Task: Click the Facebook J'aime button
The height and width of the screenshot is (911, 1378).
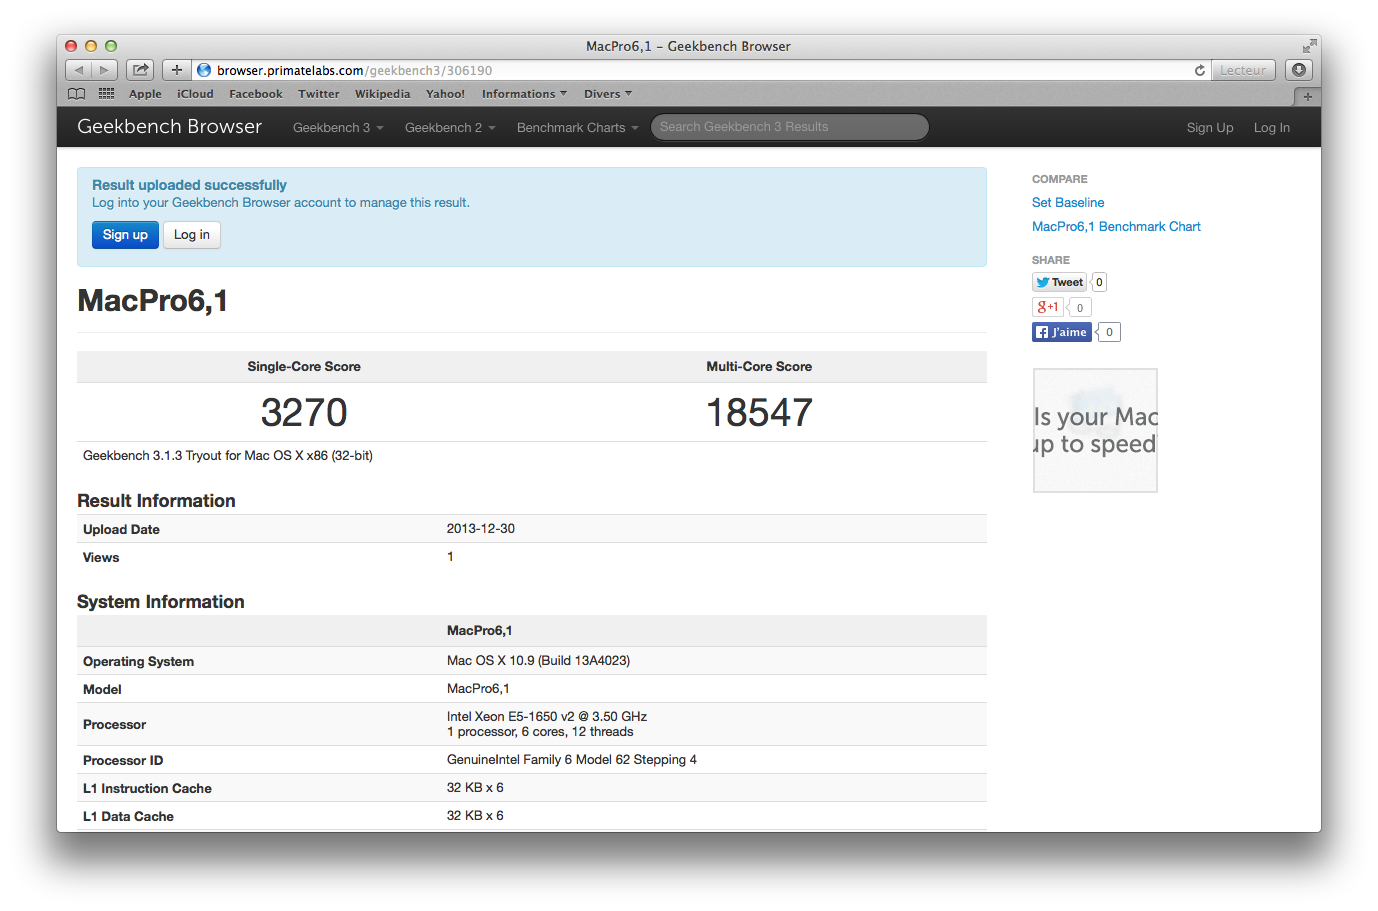Action: click(1062, 332)
